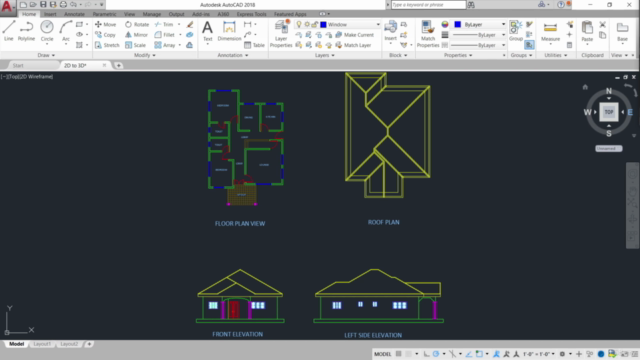The width and height of the screenshot is (640, 360).
Task: Select the Line draw tool
Action: 9,31
